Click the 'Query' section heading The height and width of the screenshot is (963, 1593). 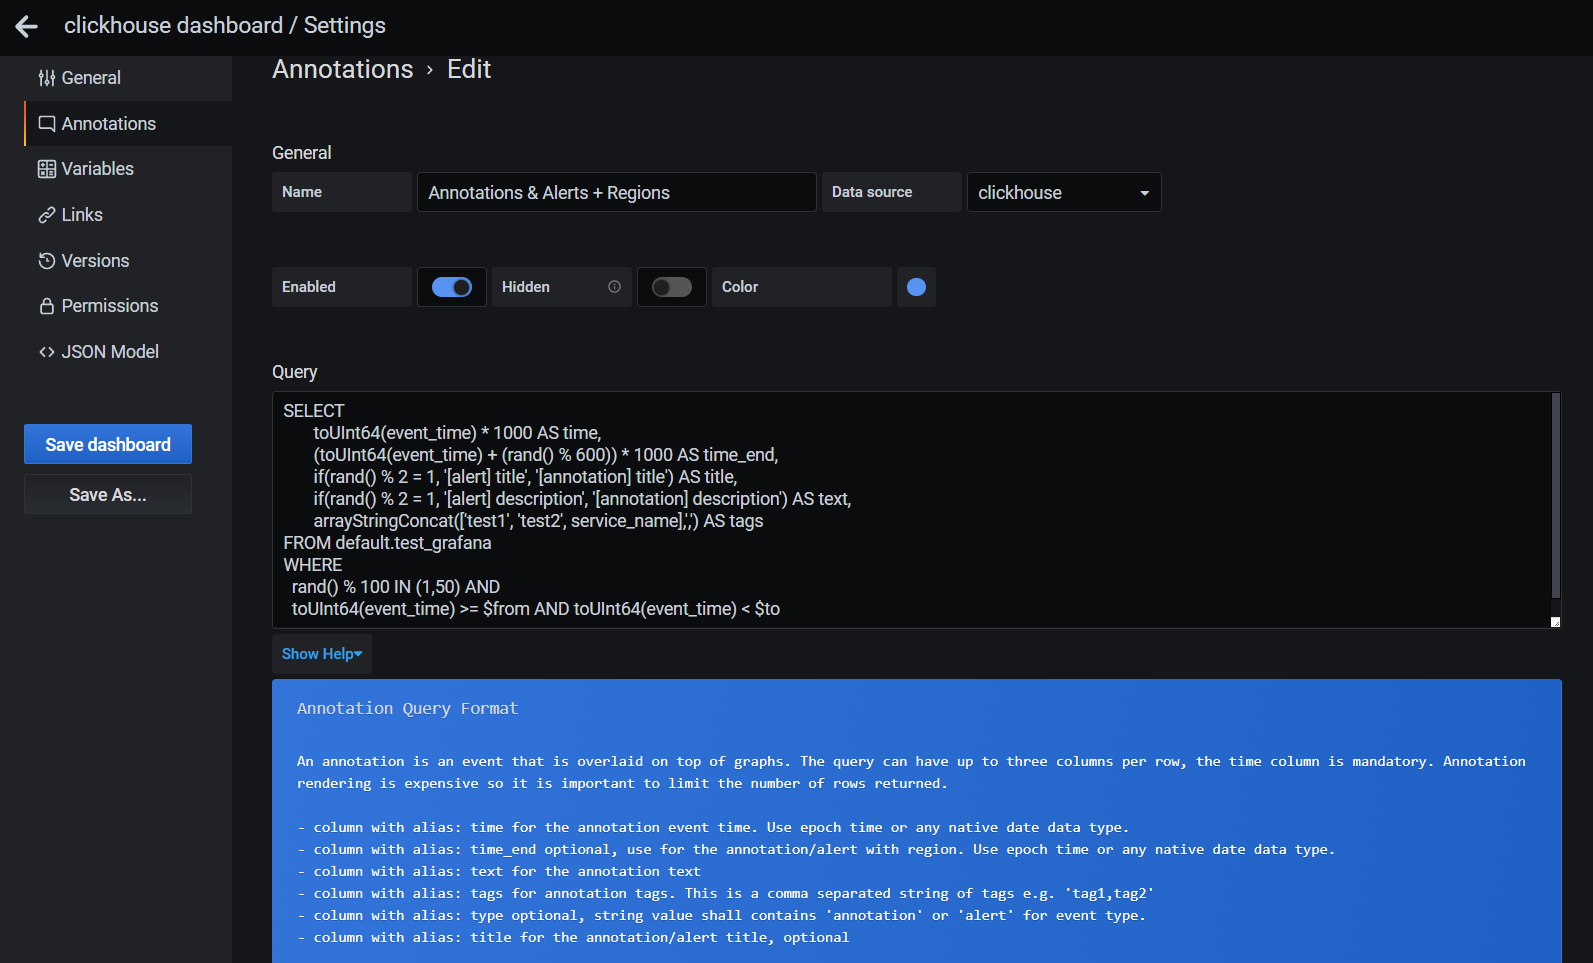pyautogui.click(x=295, y=372)
